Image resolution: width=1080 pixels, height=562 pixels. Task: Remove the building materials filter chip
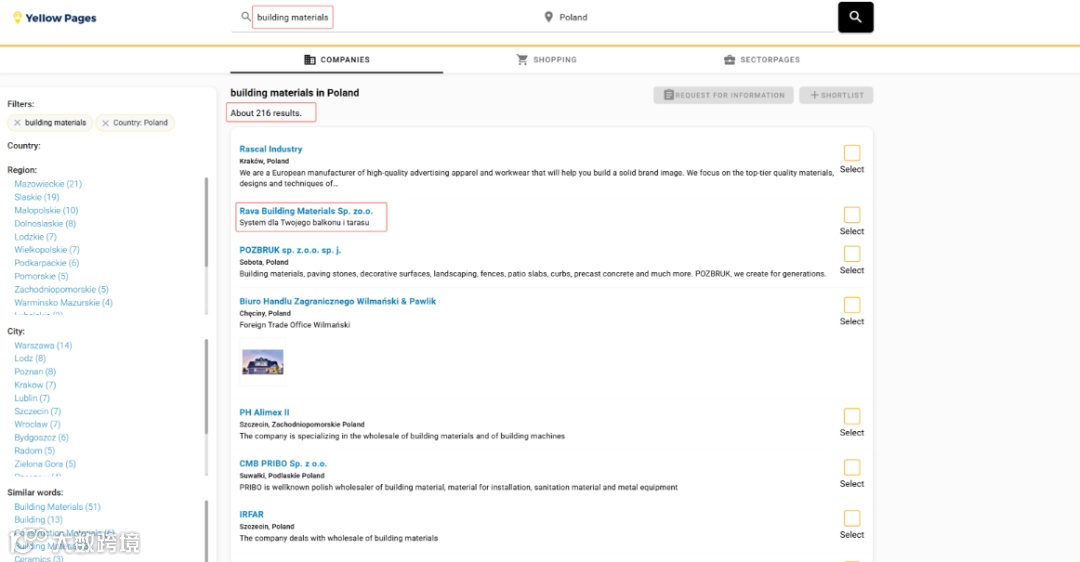tap(17, 123)
